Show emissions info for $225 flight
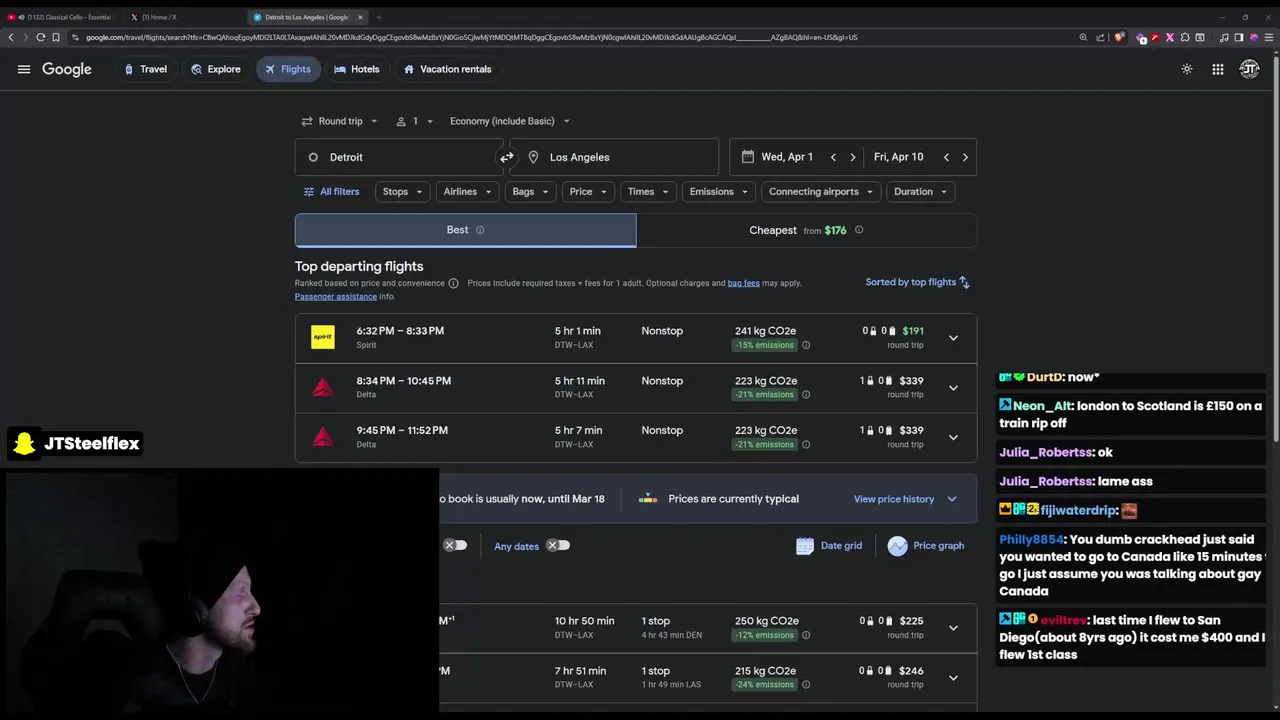The height and width of the screenshot is (720, 1280). [806, 635]
